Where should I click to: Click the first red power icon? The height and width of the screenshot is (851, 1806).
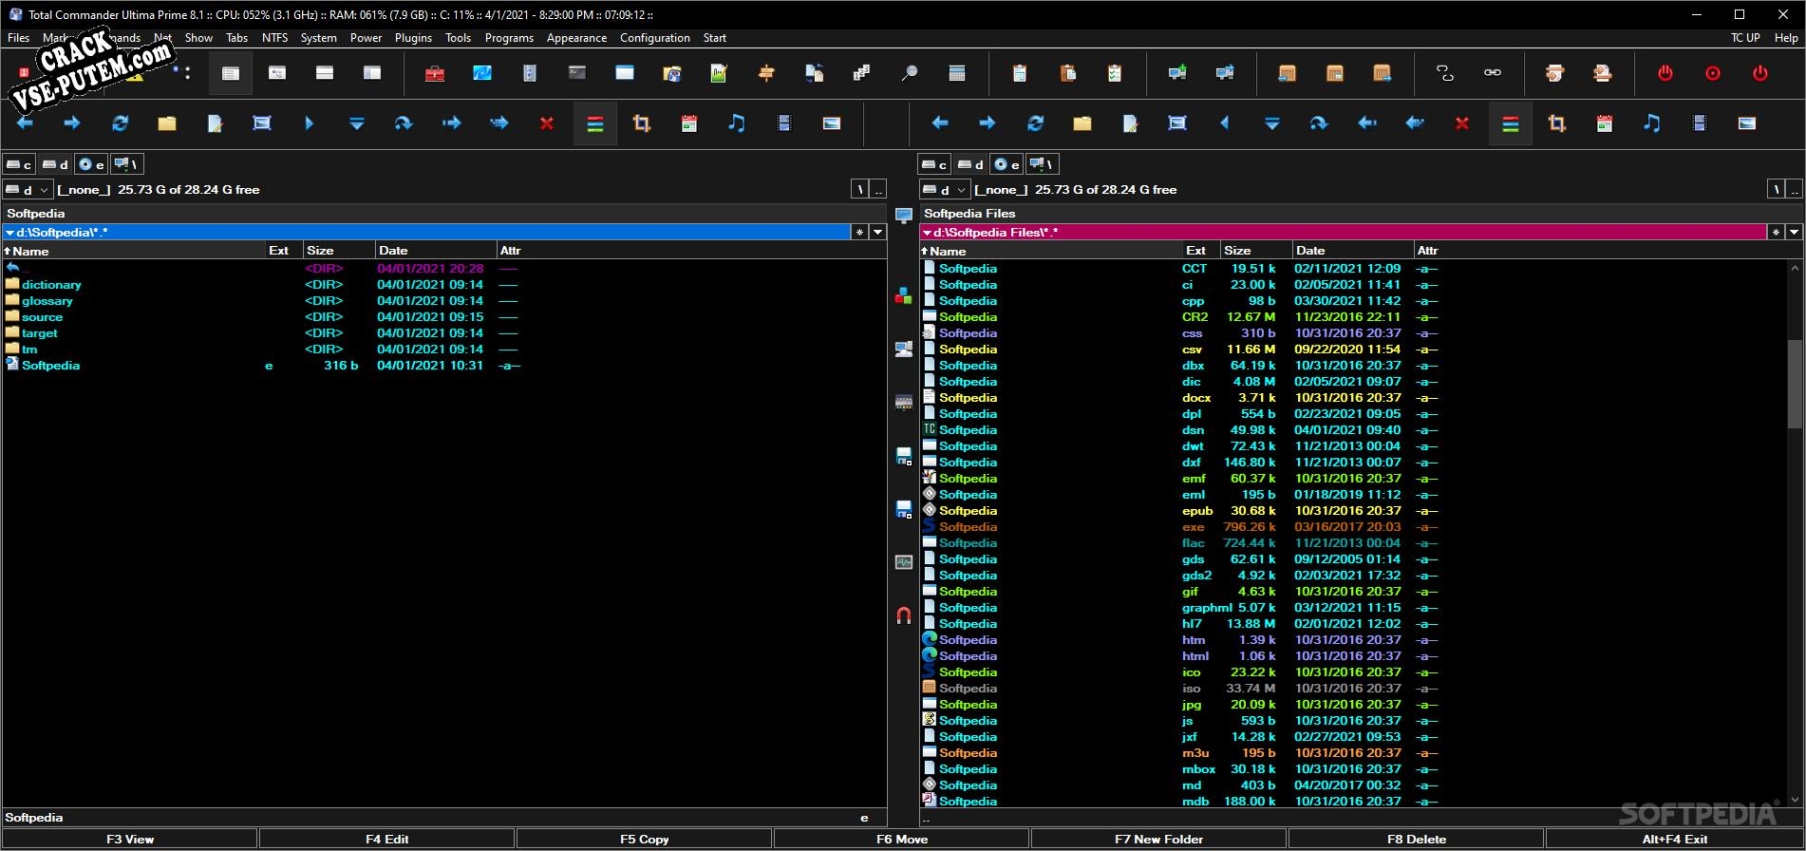pos(1665,73)
